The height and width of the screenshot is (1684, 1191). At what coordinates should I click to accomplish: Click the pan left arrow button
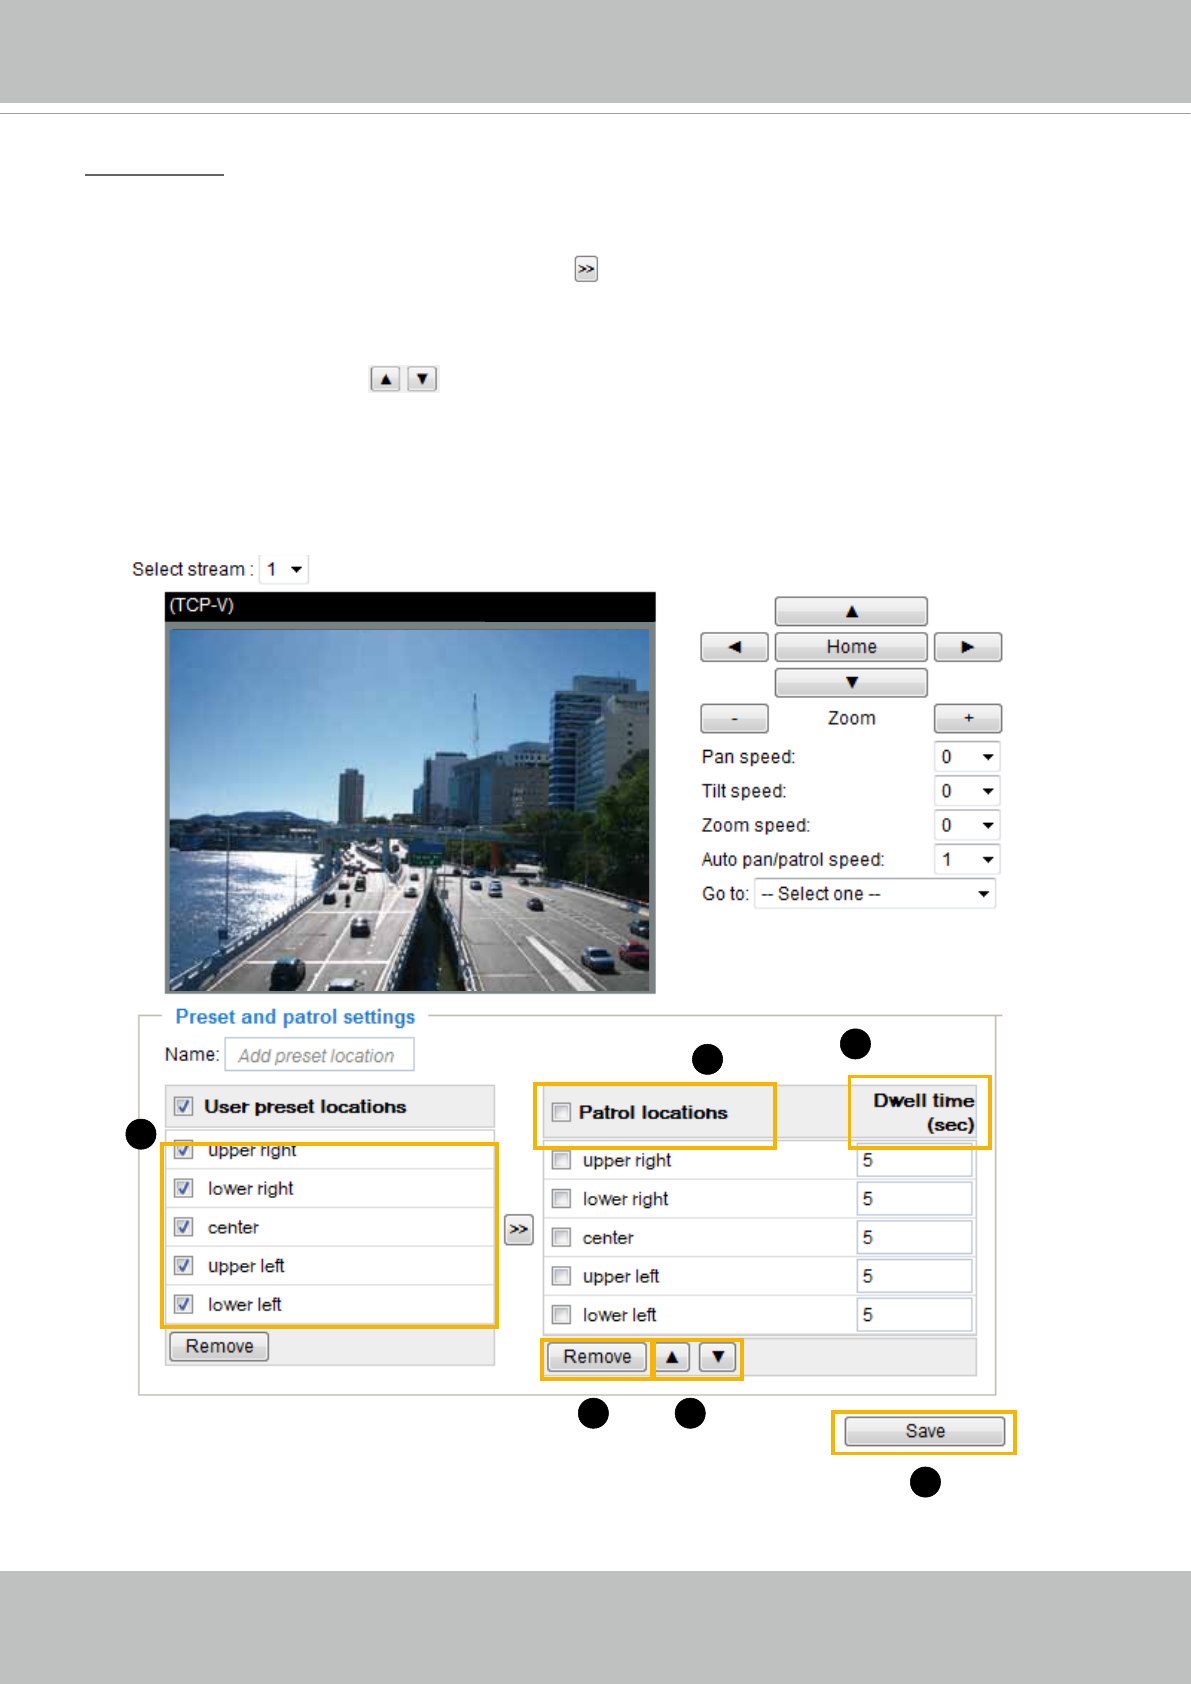(734, 647)
